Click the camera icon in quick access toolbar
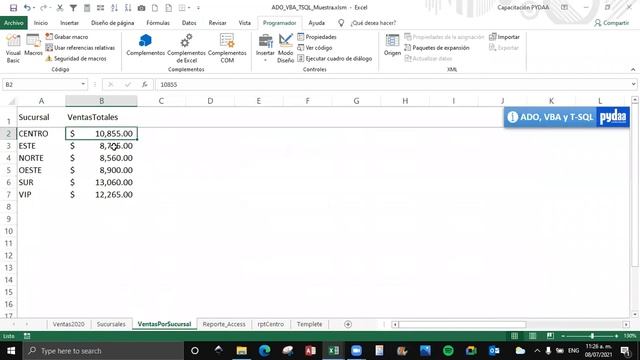This screenshot has width=640, height=360. click(x=141, y=8)
